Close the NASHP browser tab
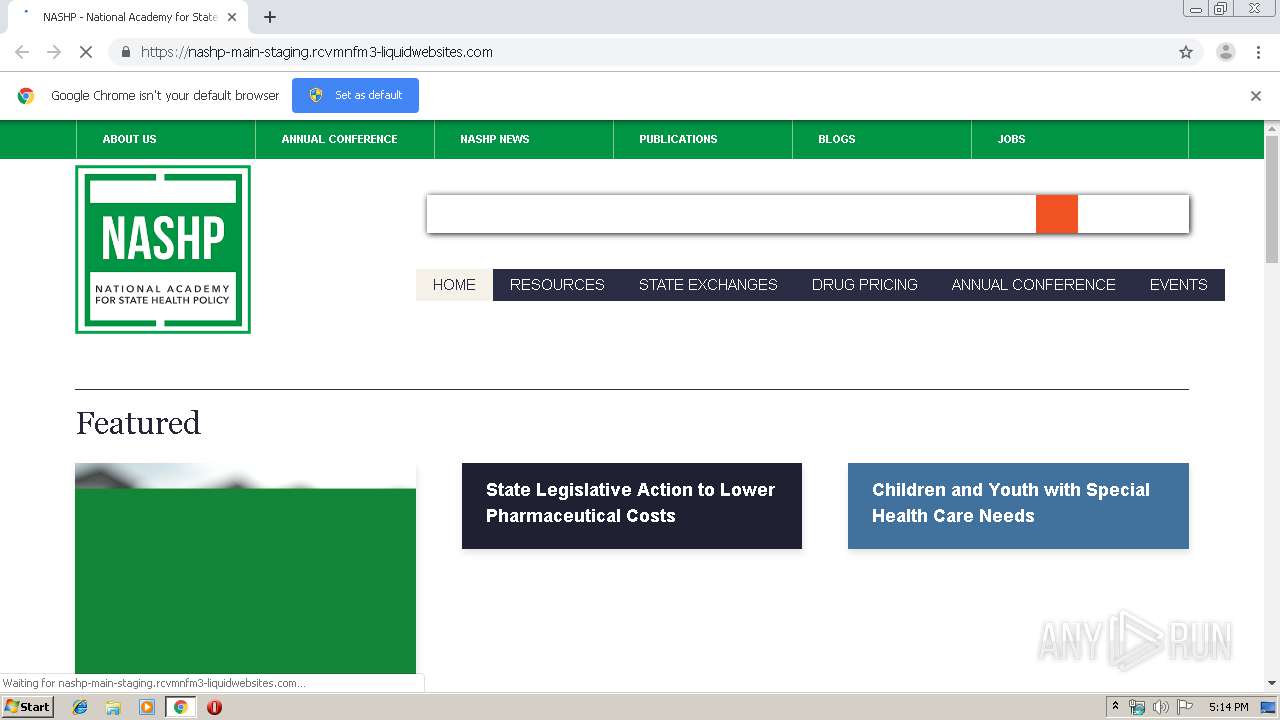This screenshot has height=720, width=1280. coord(232,17)
